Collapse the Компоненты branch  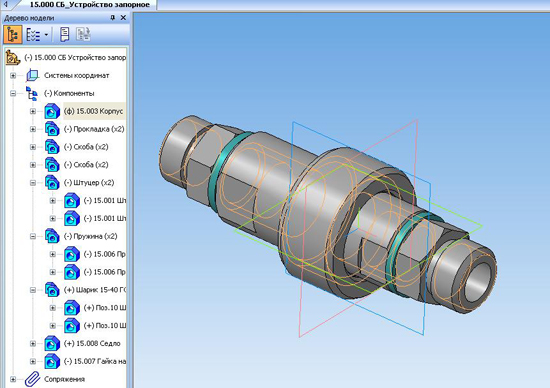pyautogui.click(x=13, y=93)
